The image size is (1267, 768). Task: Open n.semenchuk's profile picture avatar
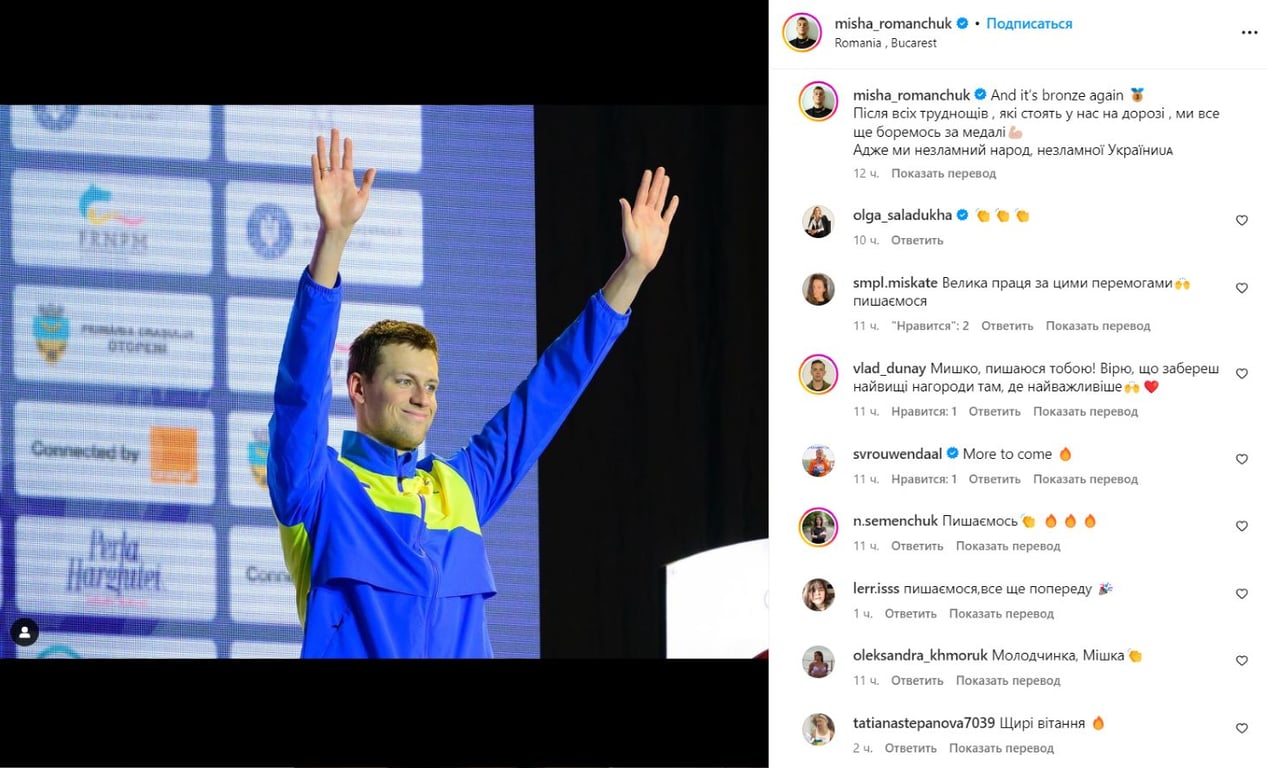[818, 527]
